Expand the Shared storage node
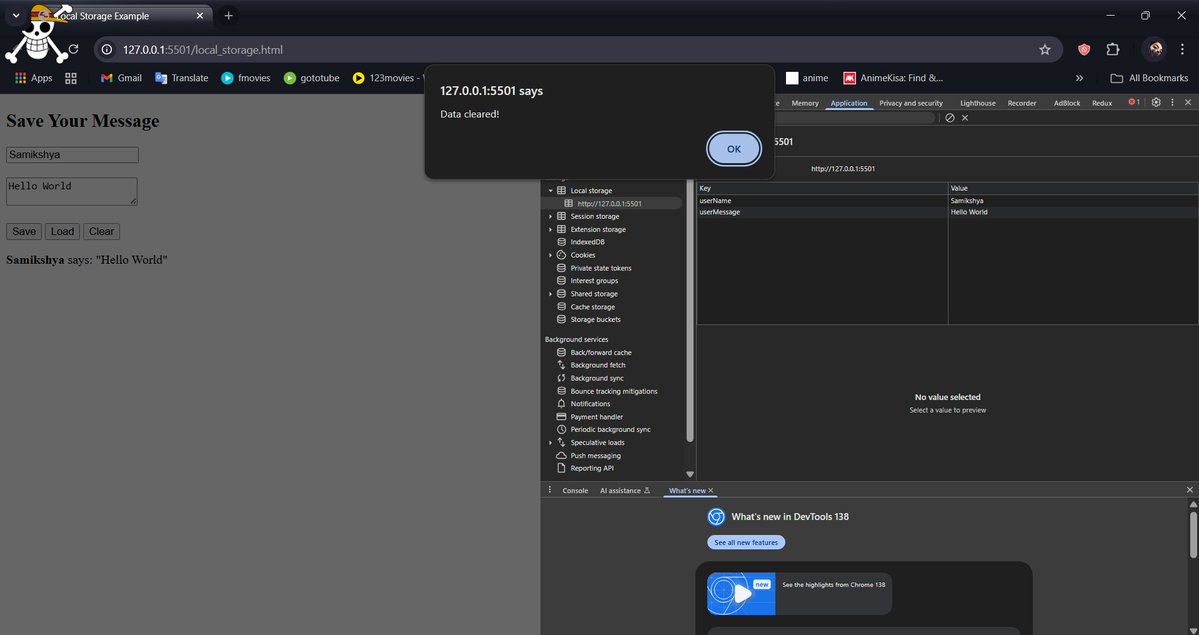The width and height of the screenshot is (1199, 635). click(551, 294)
